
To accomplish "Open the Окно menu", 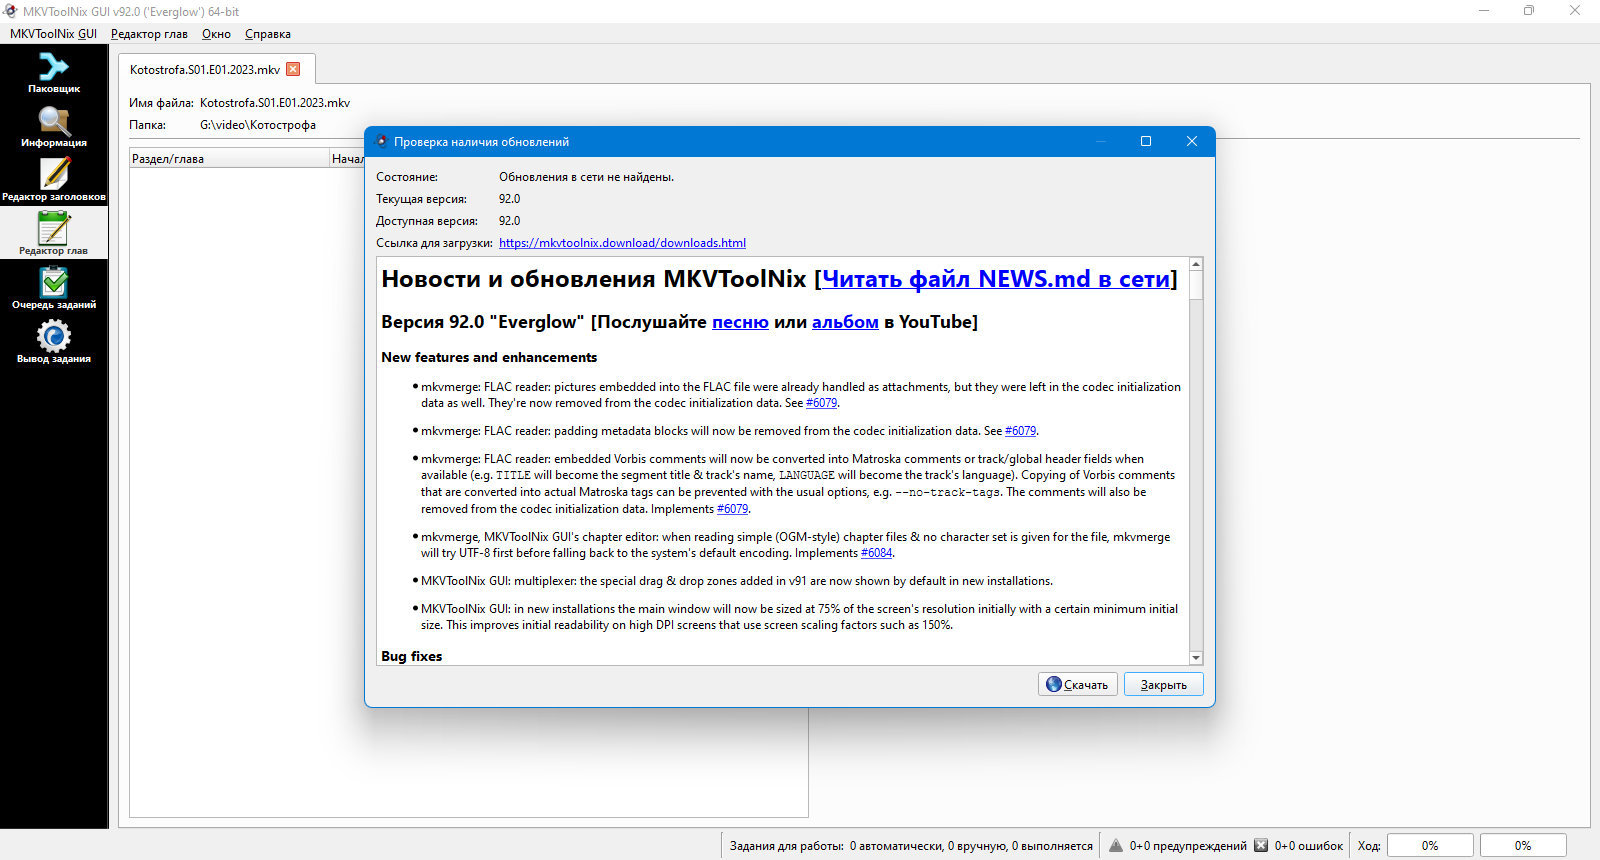I will pyautogui.click(x=216, y=34).
